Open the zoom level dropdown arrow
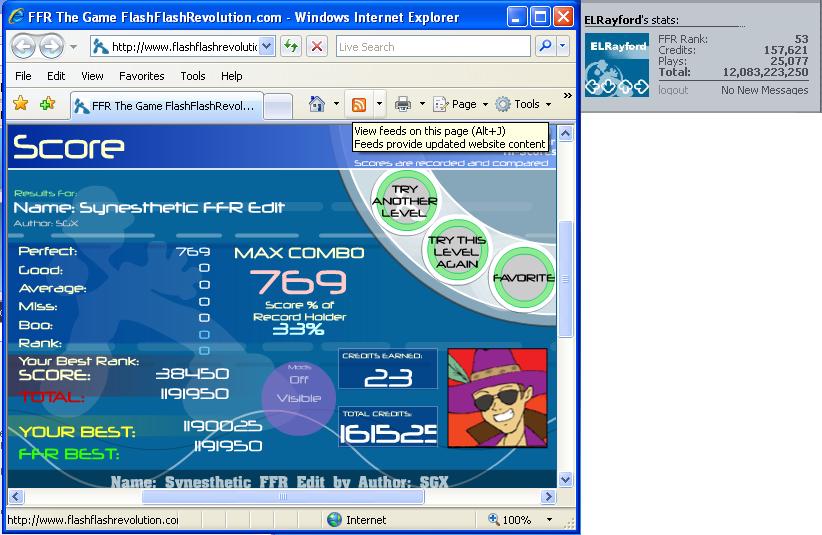This screenshot has height=535, width=822. (x=549, y=520)
